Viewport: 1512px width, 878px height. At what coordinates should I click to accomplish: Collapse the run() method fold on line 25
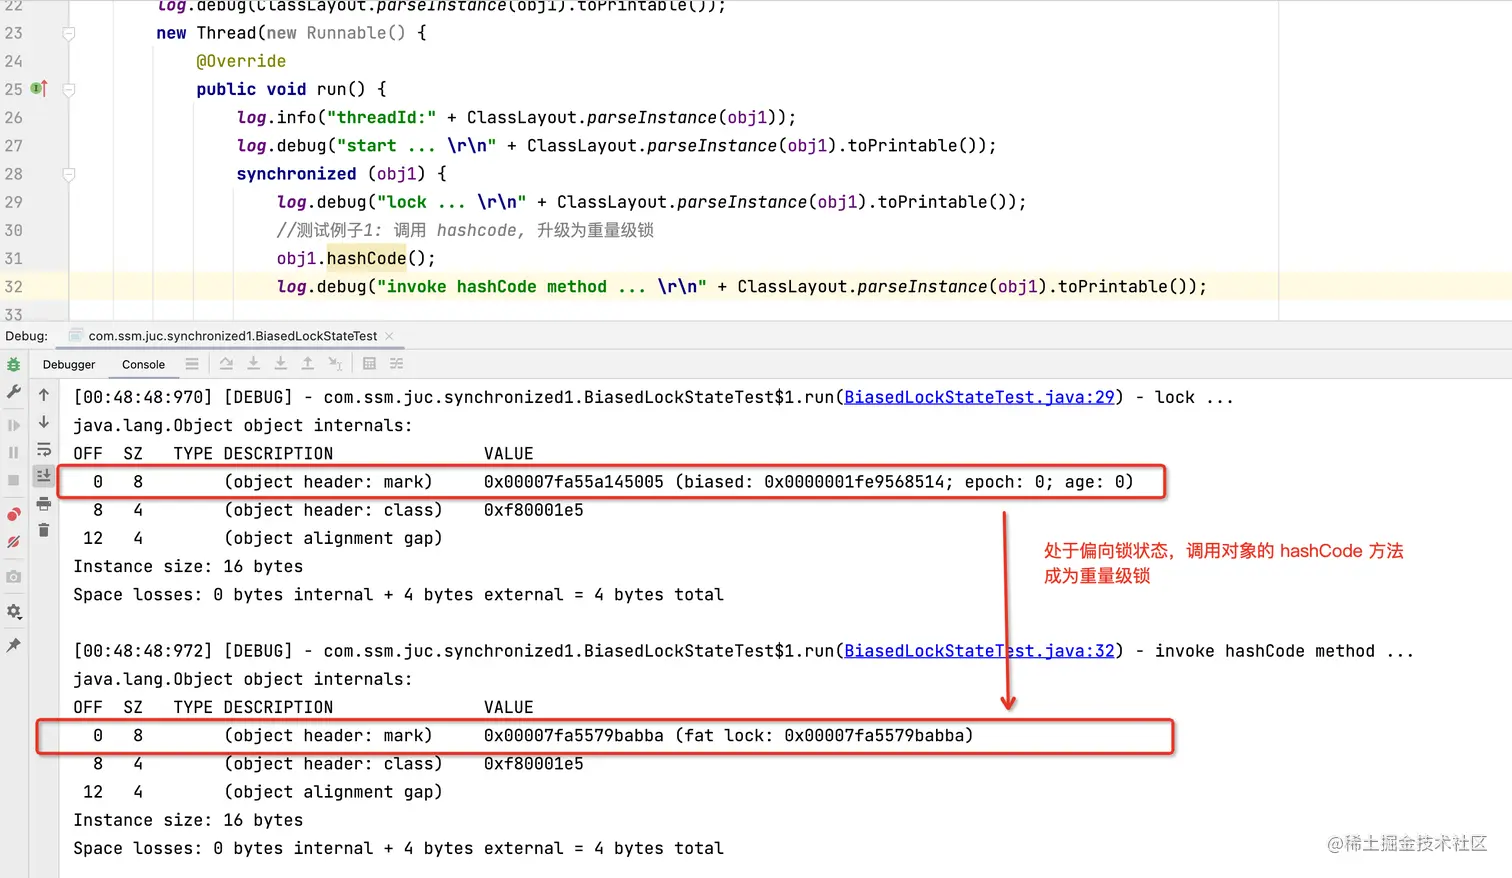(69, 89)
